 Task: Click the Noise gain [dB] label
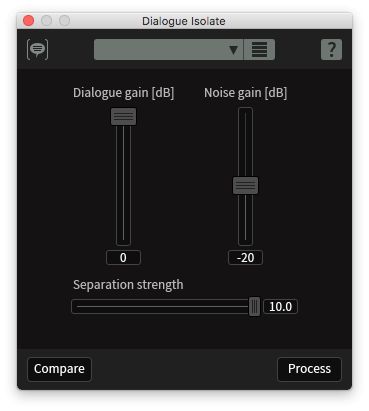pyautogui.click(x=246, y=93)
